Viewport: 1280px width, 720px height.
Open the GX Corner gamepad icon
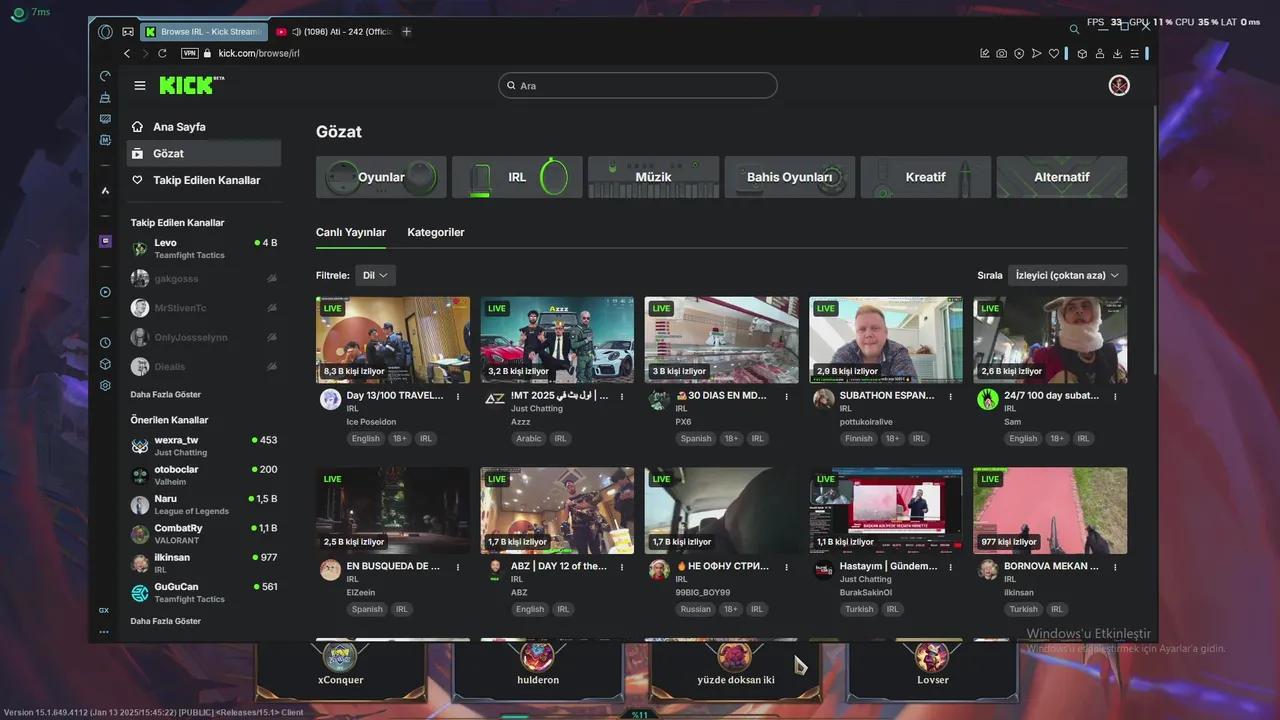tap(128, 32)
